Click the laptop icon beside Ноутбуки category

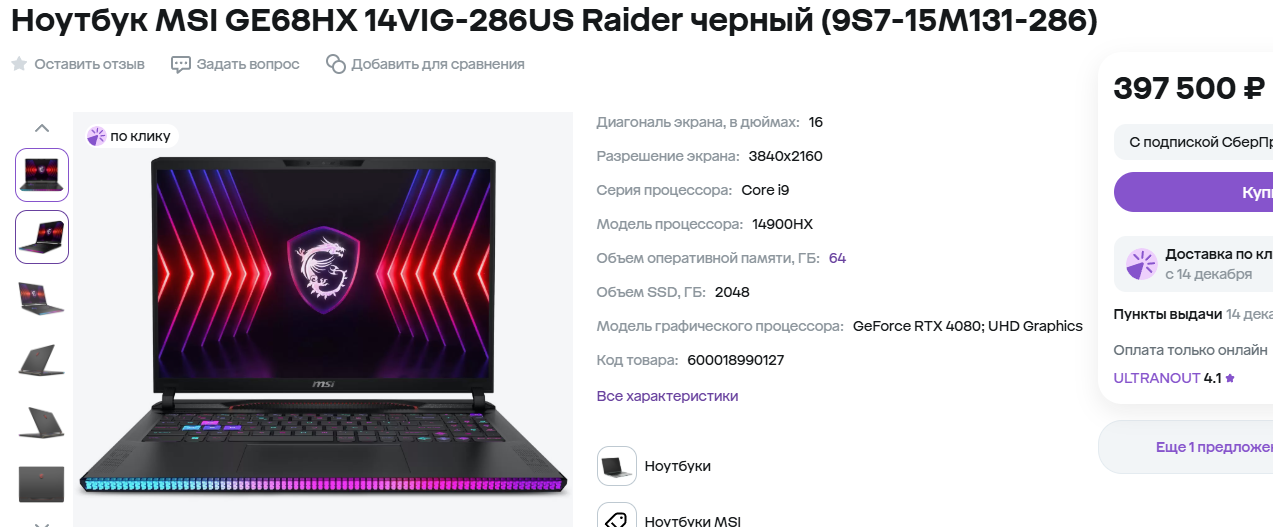(617, 466)
